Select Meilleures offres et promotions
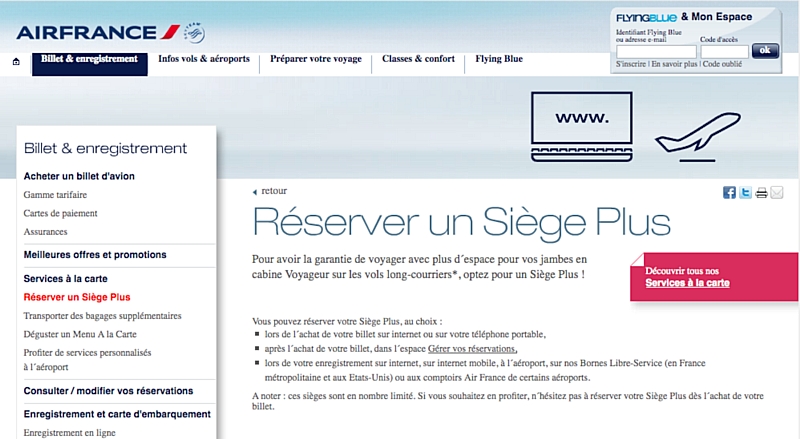This screenshot has width=800, height=439. pyautogui.click(x=95, y=255)
